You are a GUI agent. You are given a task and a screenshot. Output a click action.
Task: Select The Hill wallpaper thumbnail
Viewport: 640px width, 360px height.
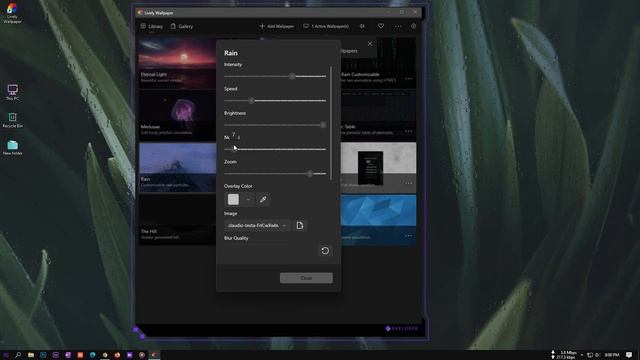click(x=178, y=220)
